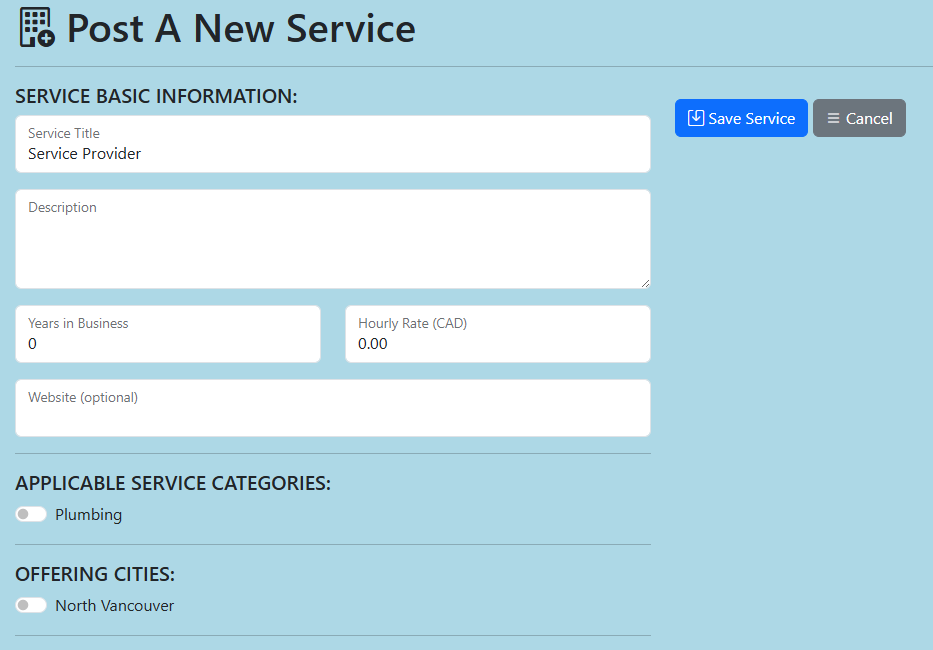Click the North Vancouver label text

point(114,606)
